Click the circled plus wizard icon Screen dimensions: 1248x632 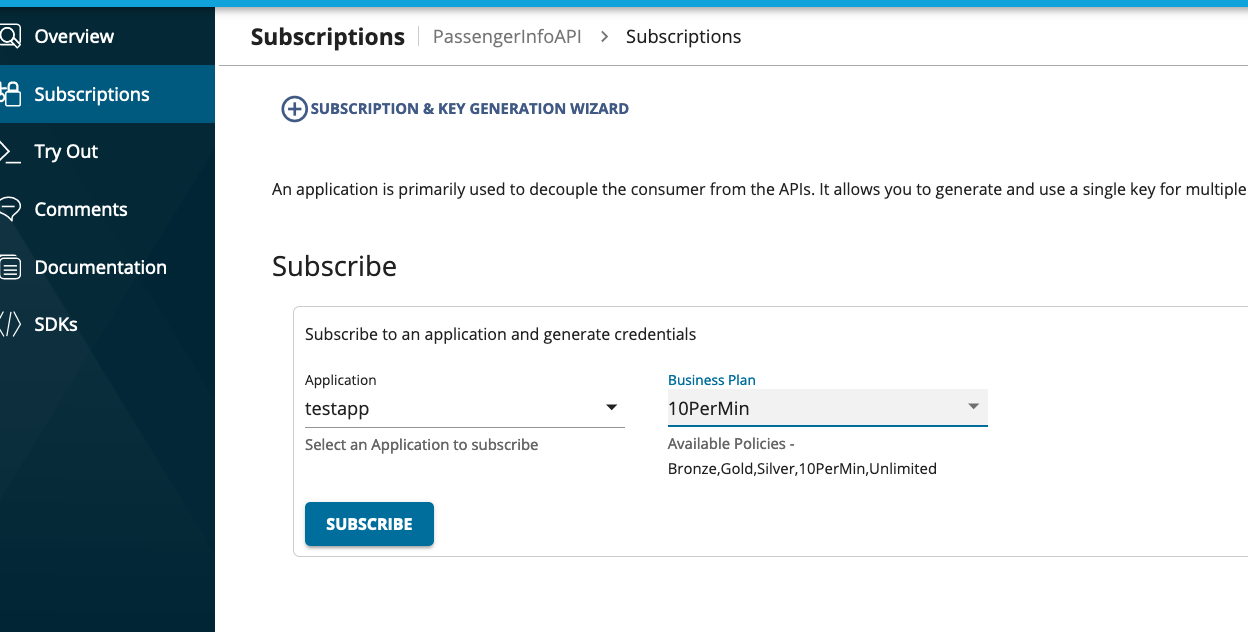[x=294, y=109]
